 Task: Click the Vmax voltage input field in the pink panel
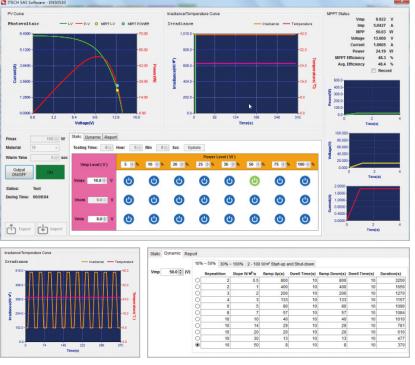point(97,181)
